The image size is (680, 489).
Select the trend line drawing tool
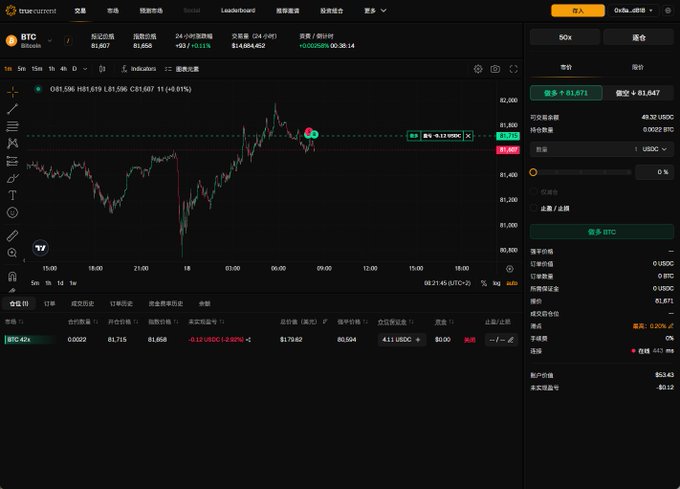[x=13, y=109]
